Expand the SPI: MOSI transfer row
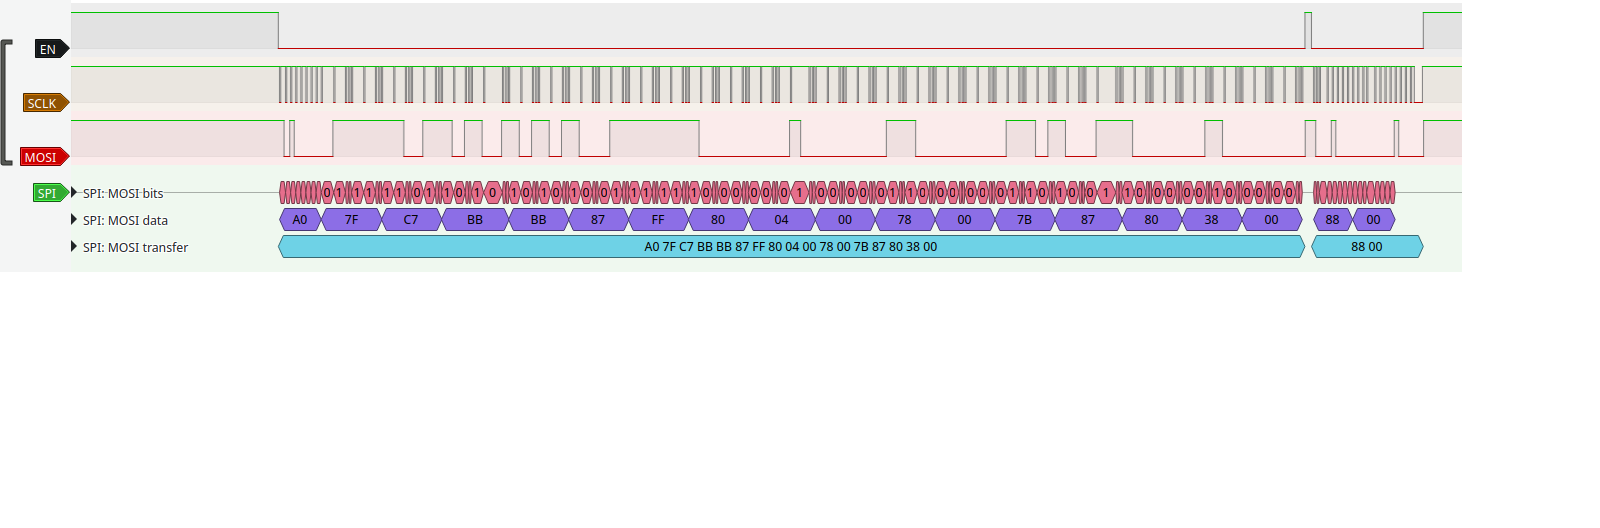The image size is (1600, 528). pyautogui.click(x=74, y=246)
